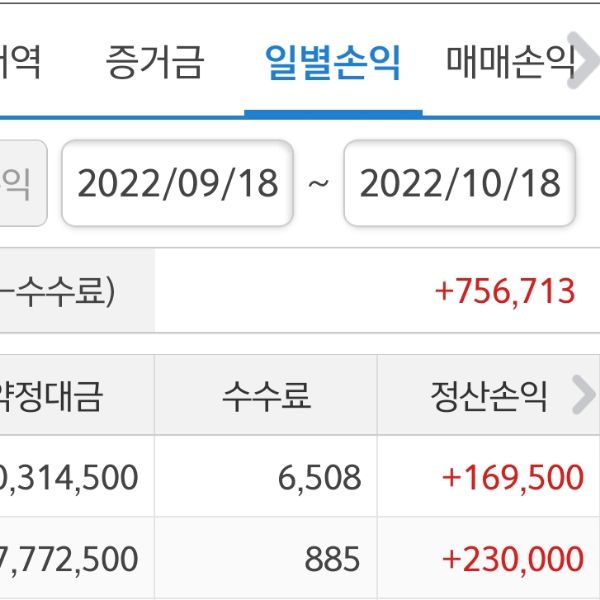Open the start date field 2022/09/18
The height and width of the screenshot is (600, 600).
178,184
